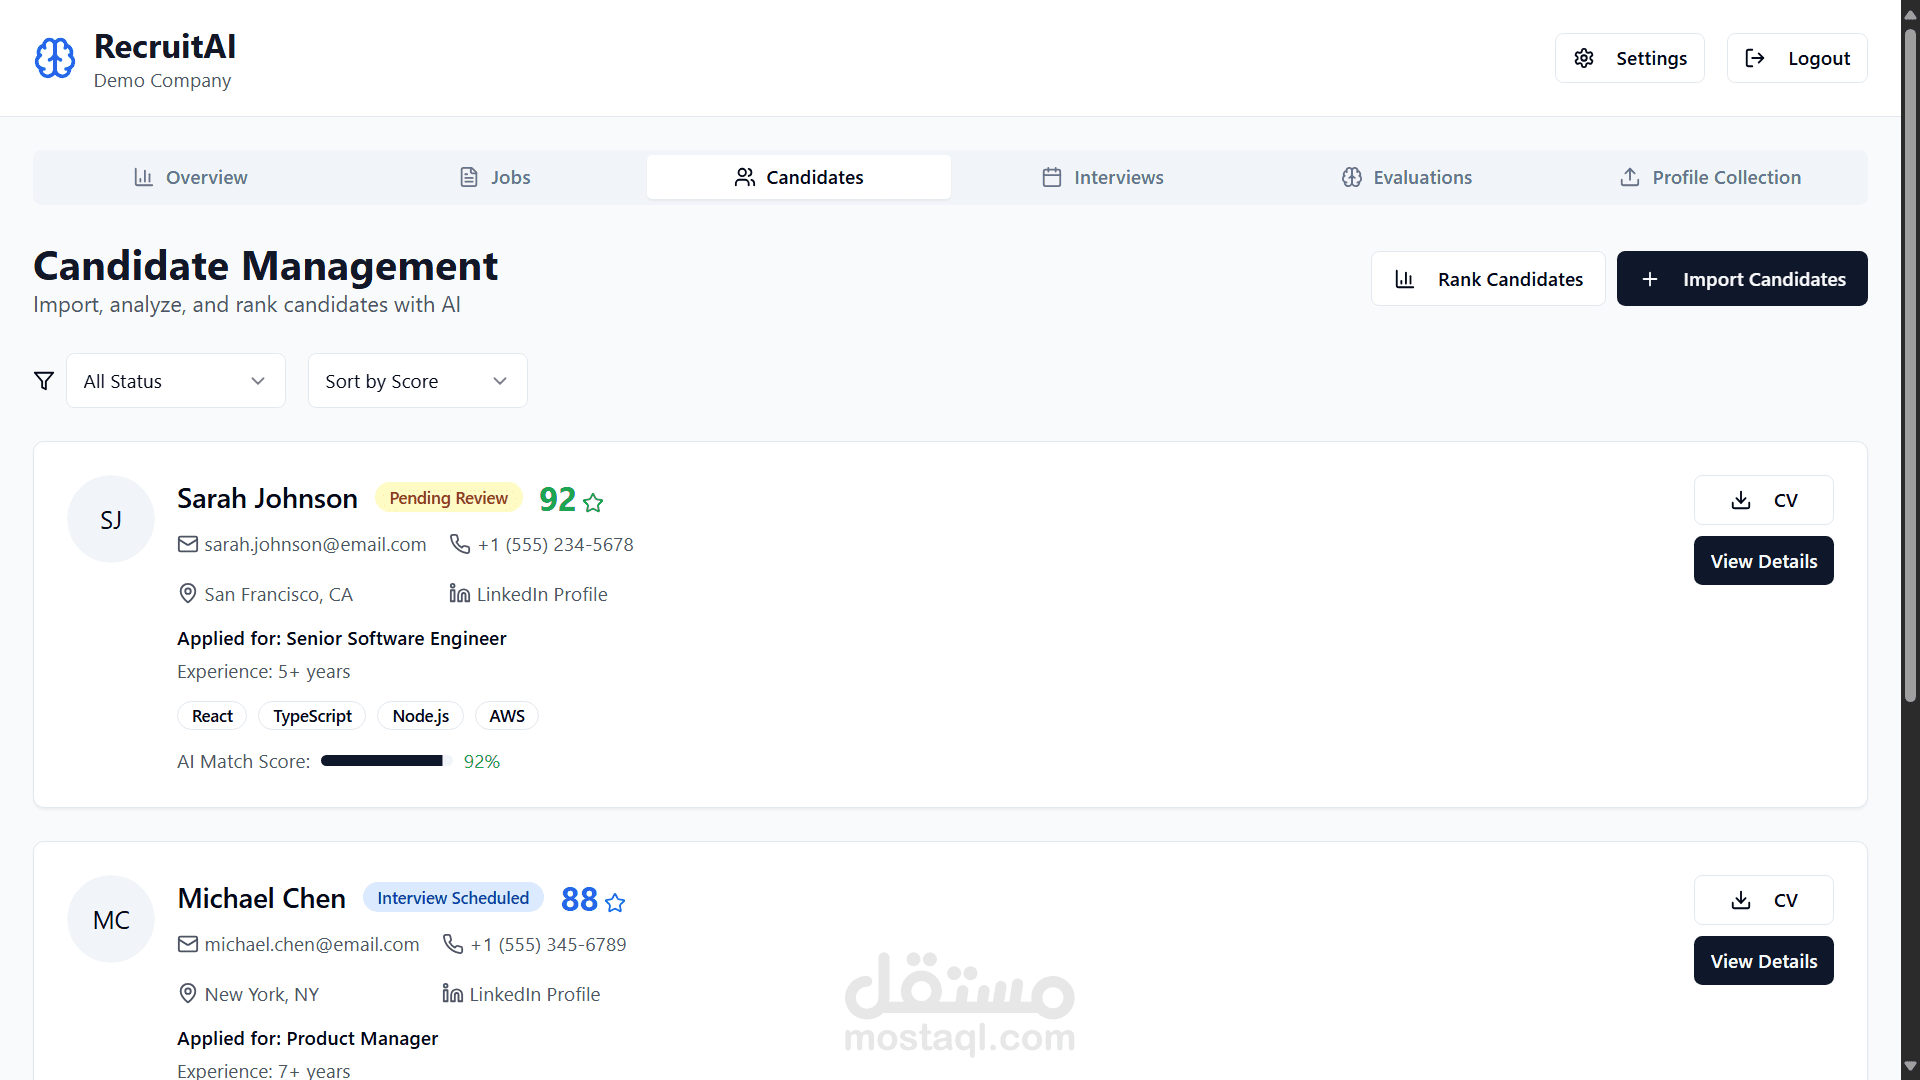This screenshot has height=1080, width=1920.
Task: Go to the Profile Collection tab
Action: (1711, 177)
